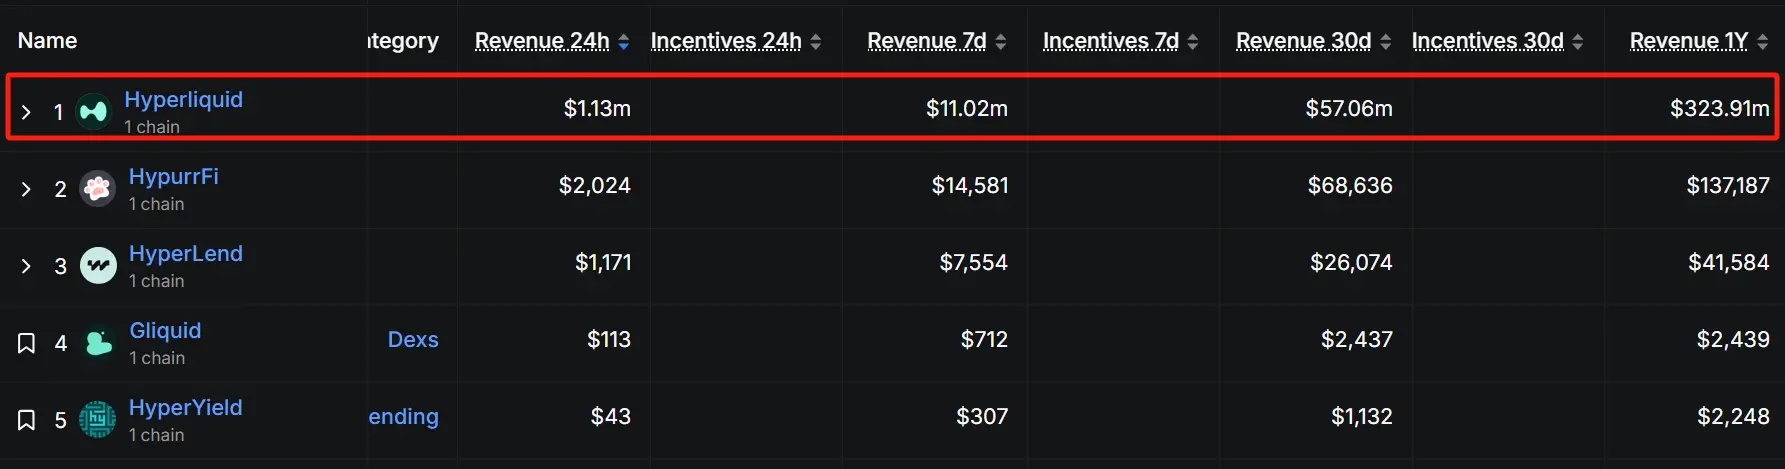This screenshot has width=1785, height=469.
Task: Expand the Hyperliquid row chevron
Action: click(x=27, y=112)
